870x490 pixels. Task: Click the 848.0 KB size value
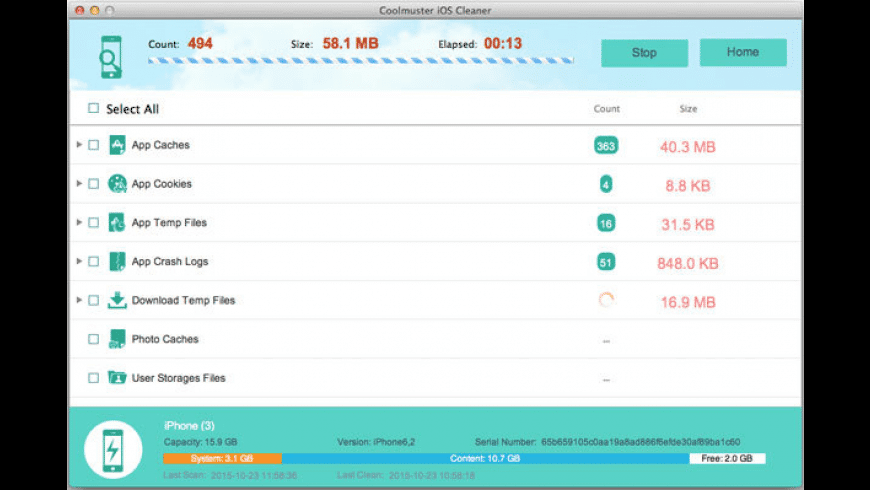pyautogui.click(x=687, y=264)
